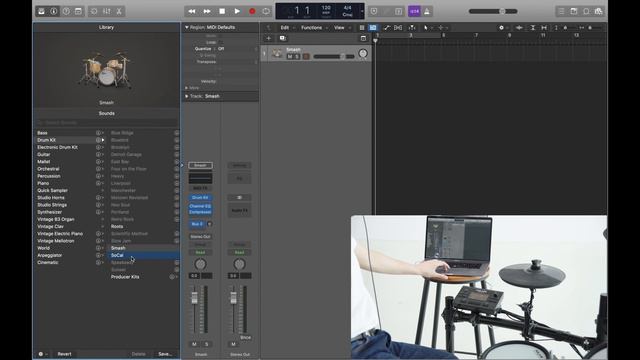Click the Fast Forward transport button

point(207,11)
